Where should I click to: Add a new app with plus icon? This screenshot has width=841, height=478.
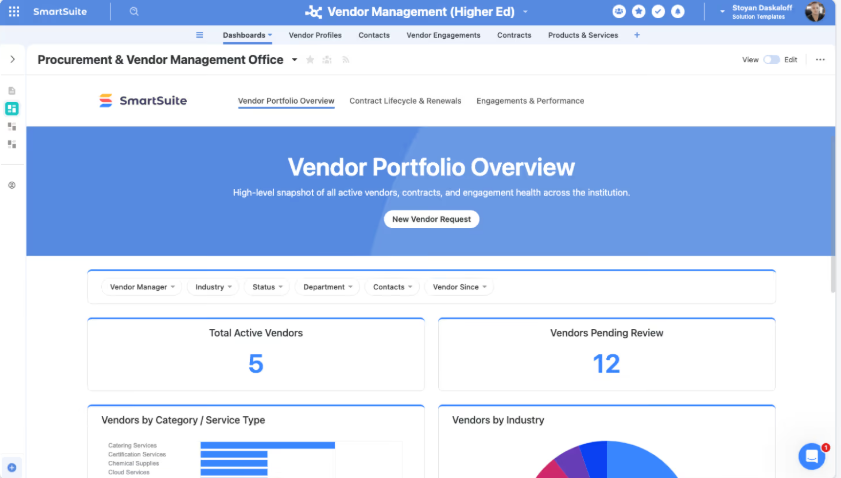click(x=637, y=35)
